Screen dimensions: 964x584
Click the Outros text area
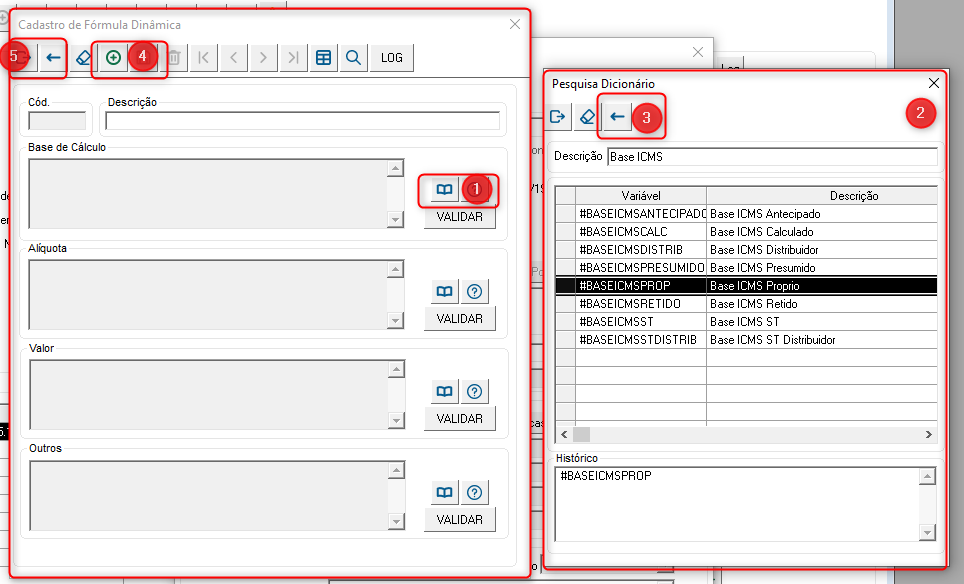click(x=208, y=495)
